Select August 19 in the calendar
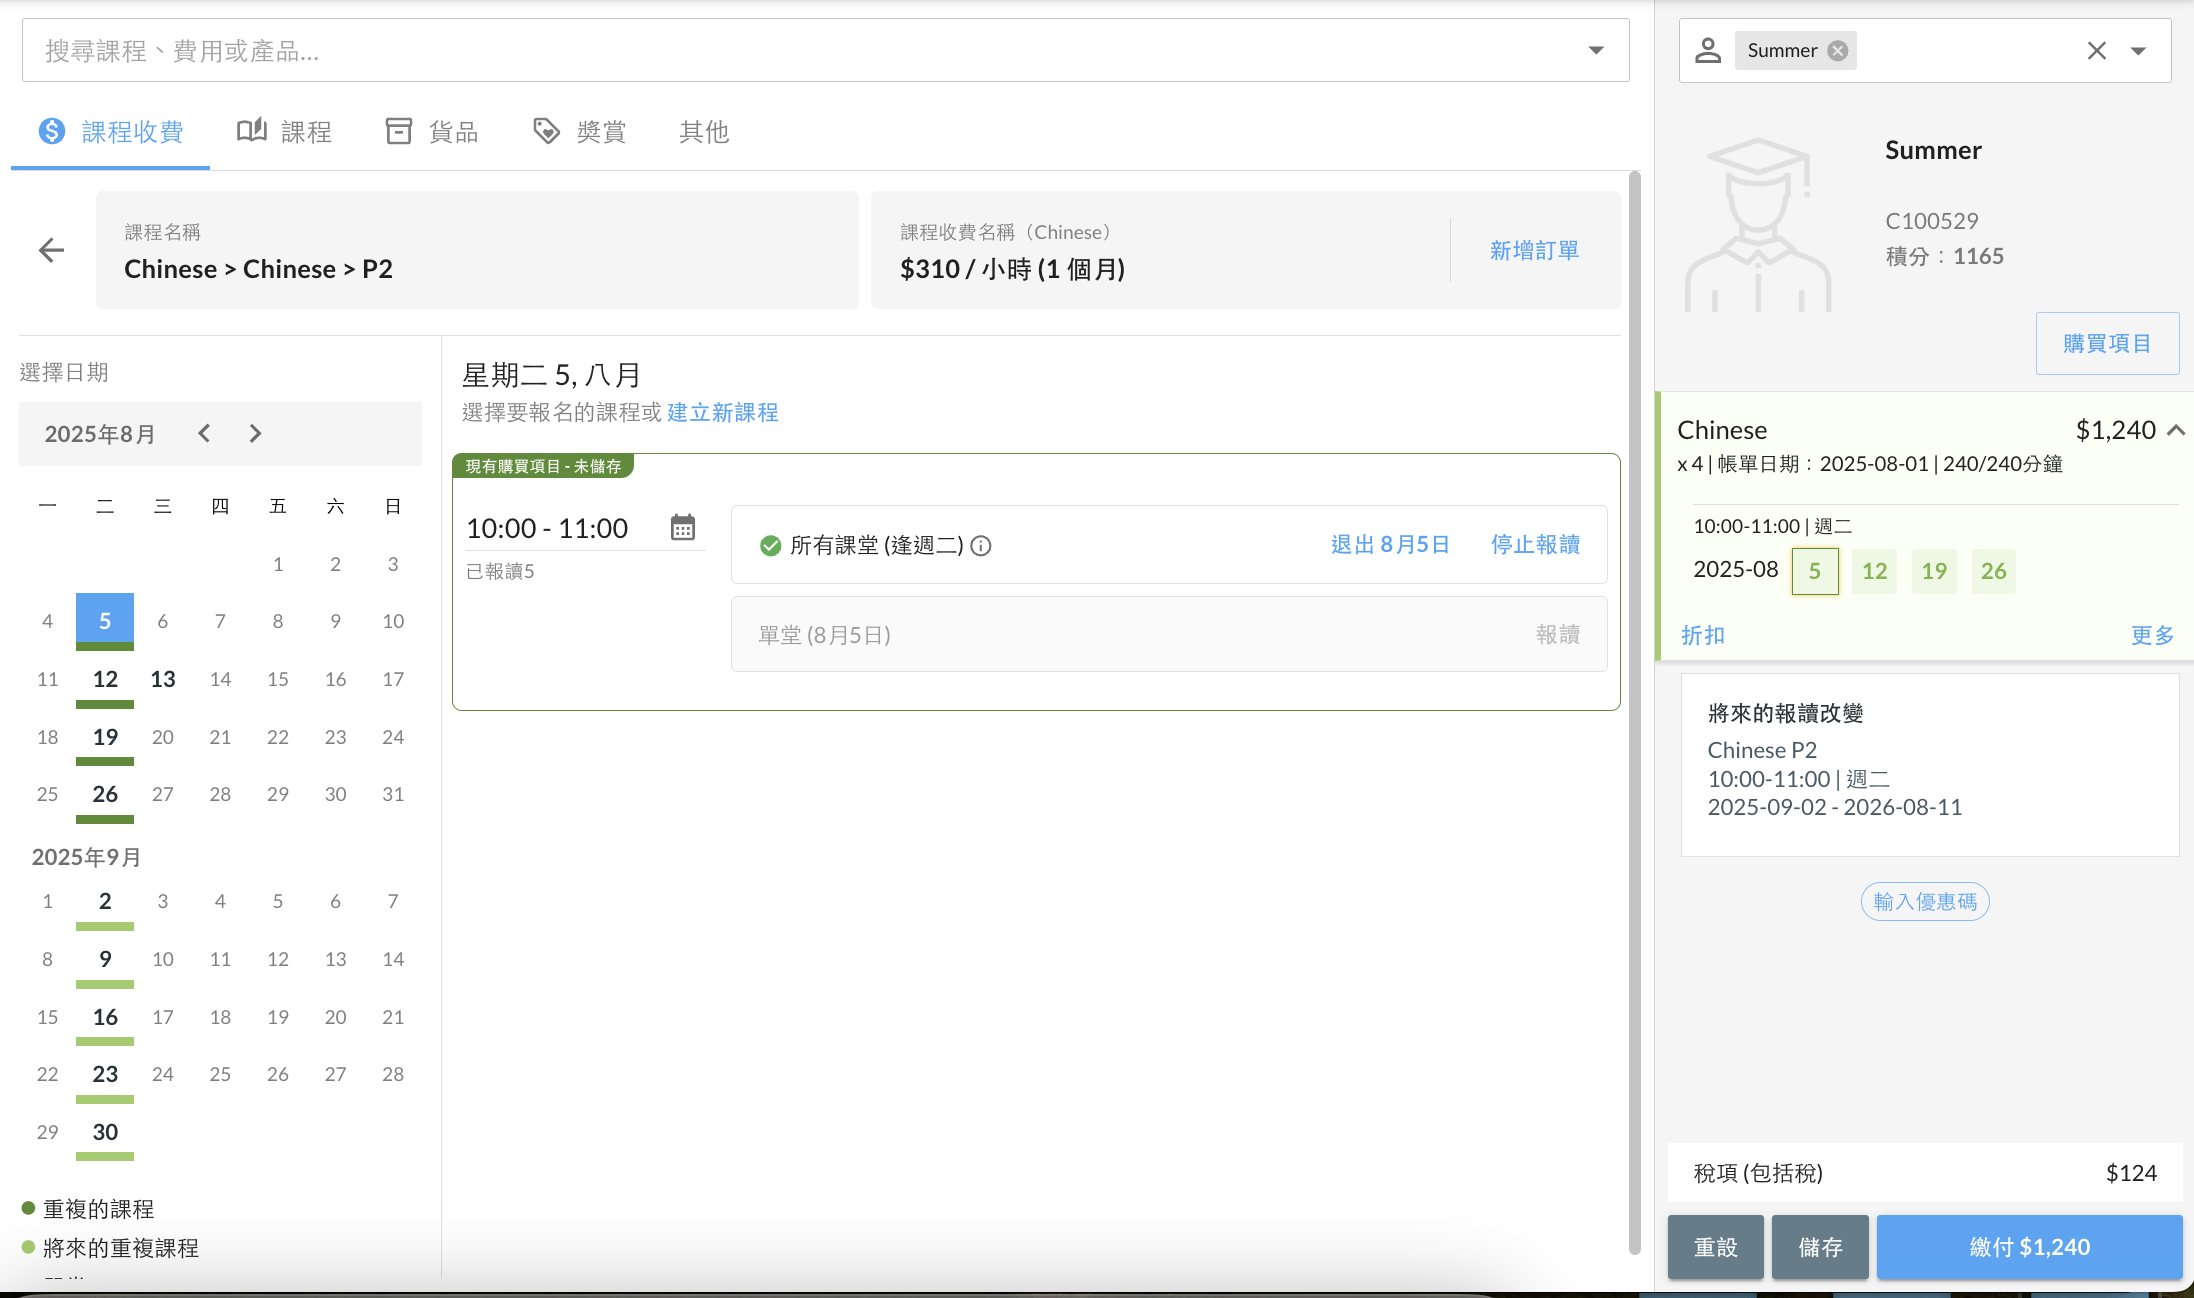Screen dimensions: 2194x1298 tap(105, 737)
